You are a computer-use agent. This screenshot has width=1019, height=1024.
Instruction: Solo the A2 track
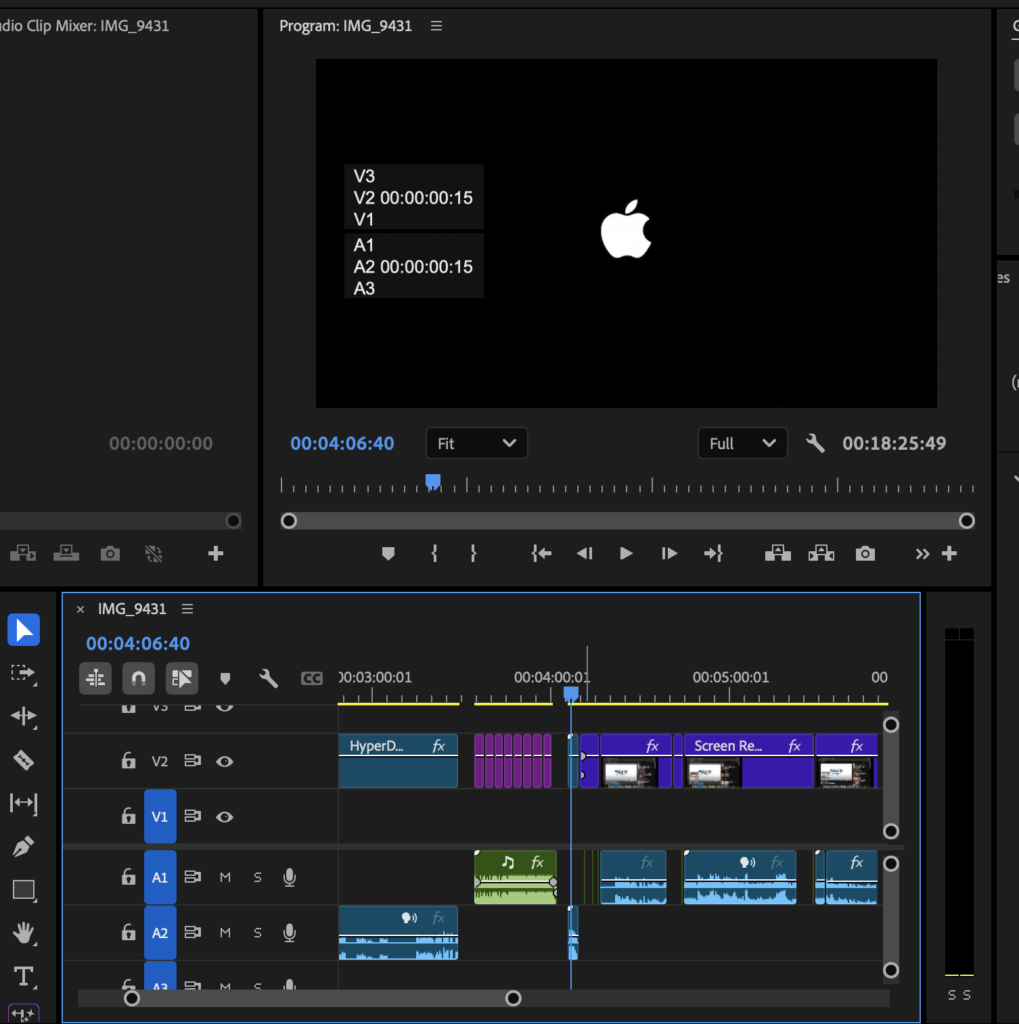257,933
